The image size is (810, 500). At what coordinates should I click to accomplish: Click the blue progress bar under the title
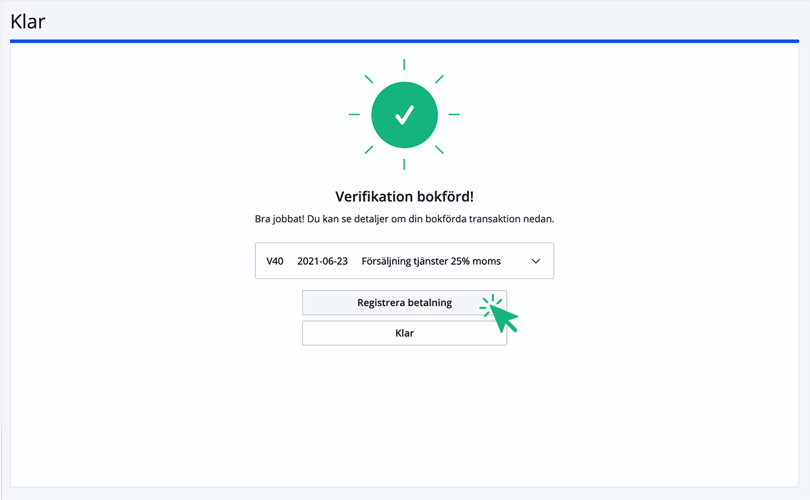[x=404, y=42]
